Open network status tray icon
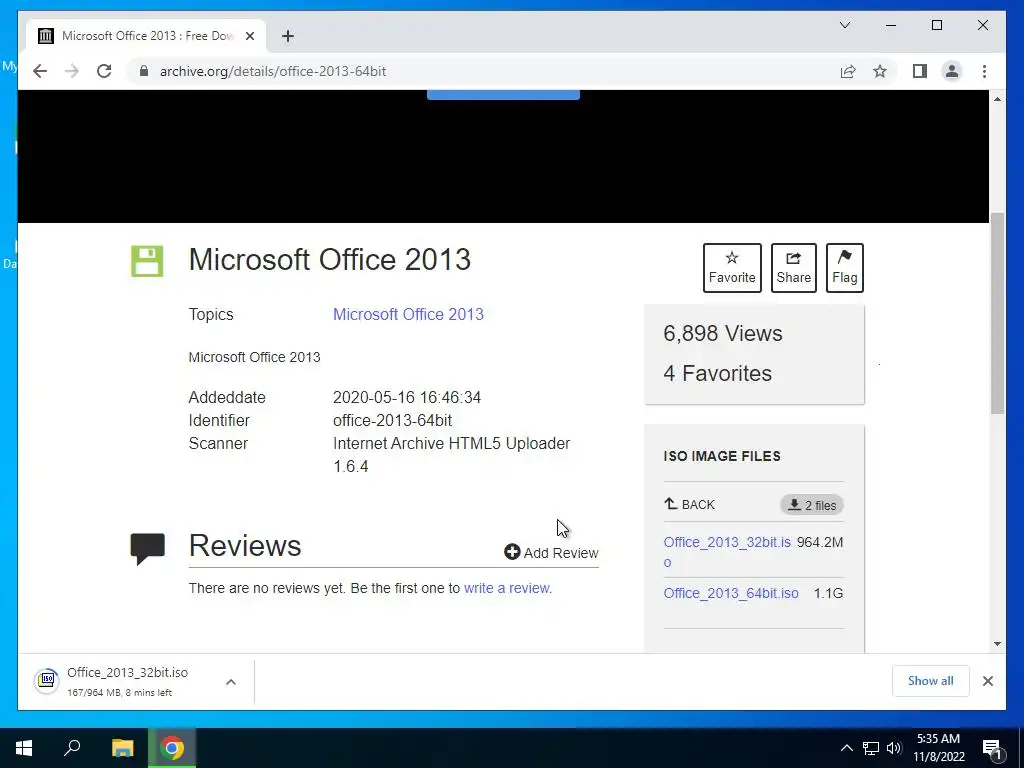 [871, 748]
